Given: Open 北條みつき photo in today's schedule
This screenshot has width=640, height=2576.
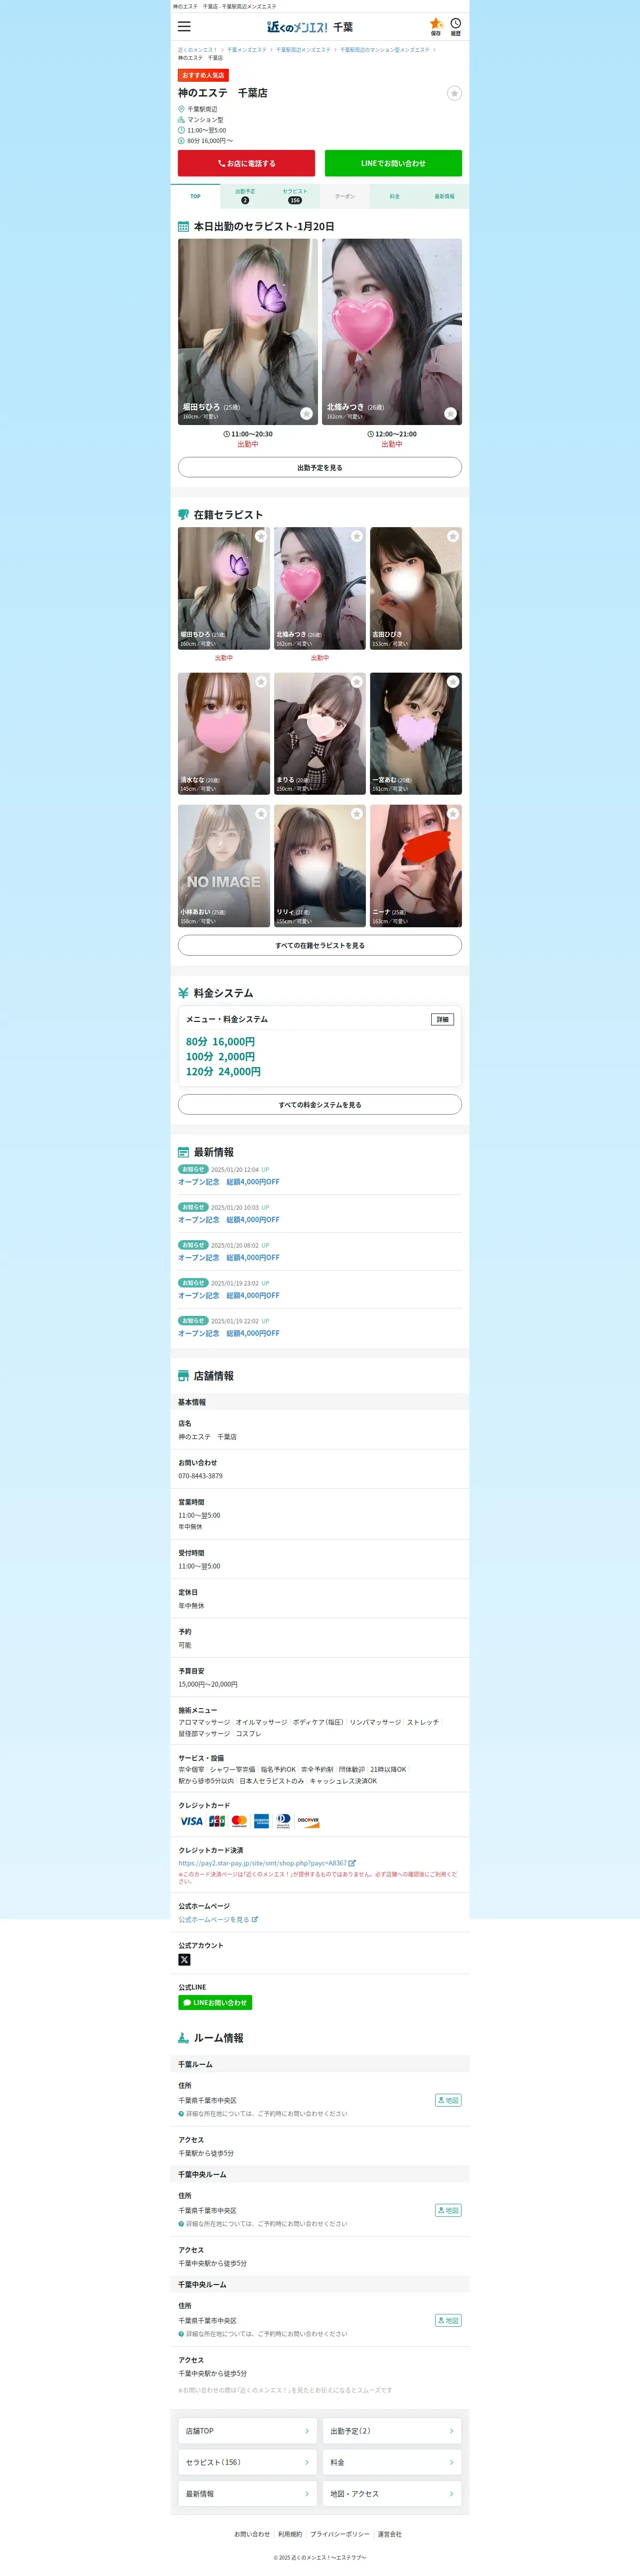Looking at the screenshot, I should coord(392,331).
